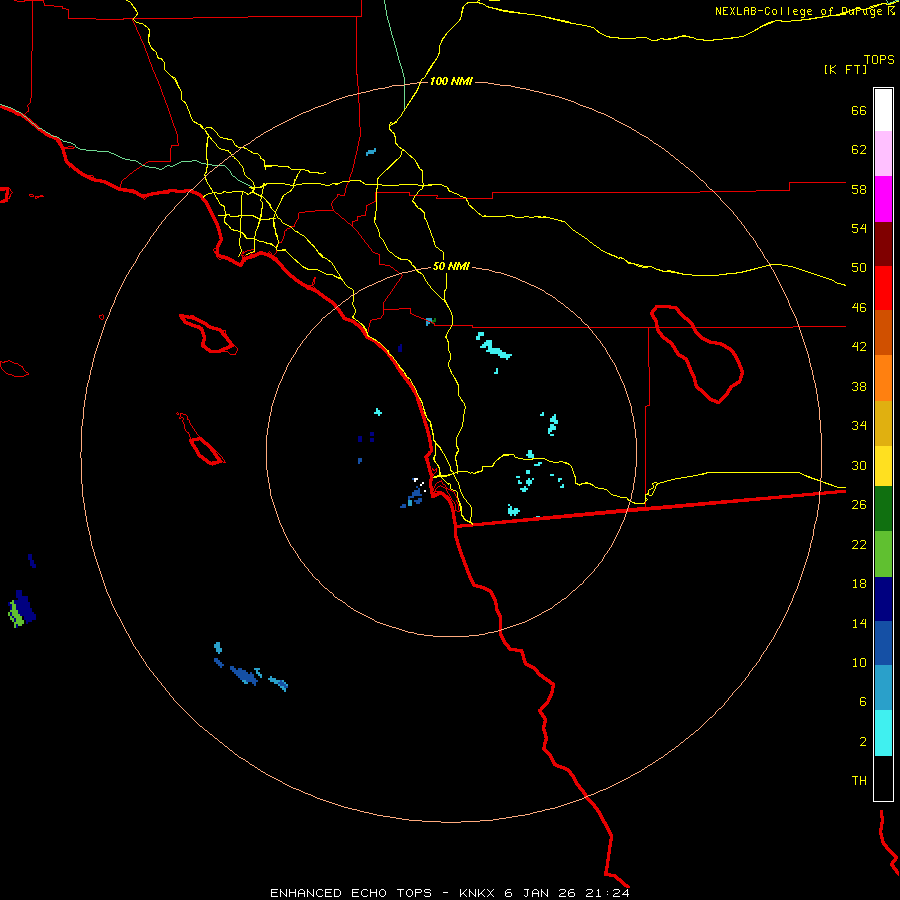Click the legend value "62"
Screen dimensions: 900x900
click(859, 150)
